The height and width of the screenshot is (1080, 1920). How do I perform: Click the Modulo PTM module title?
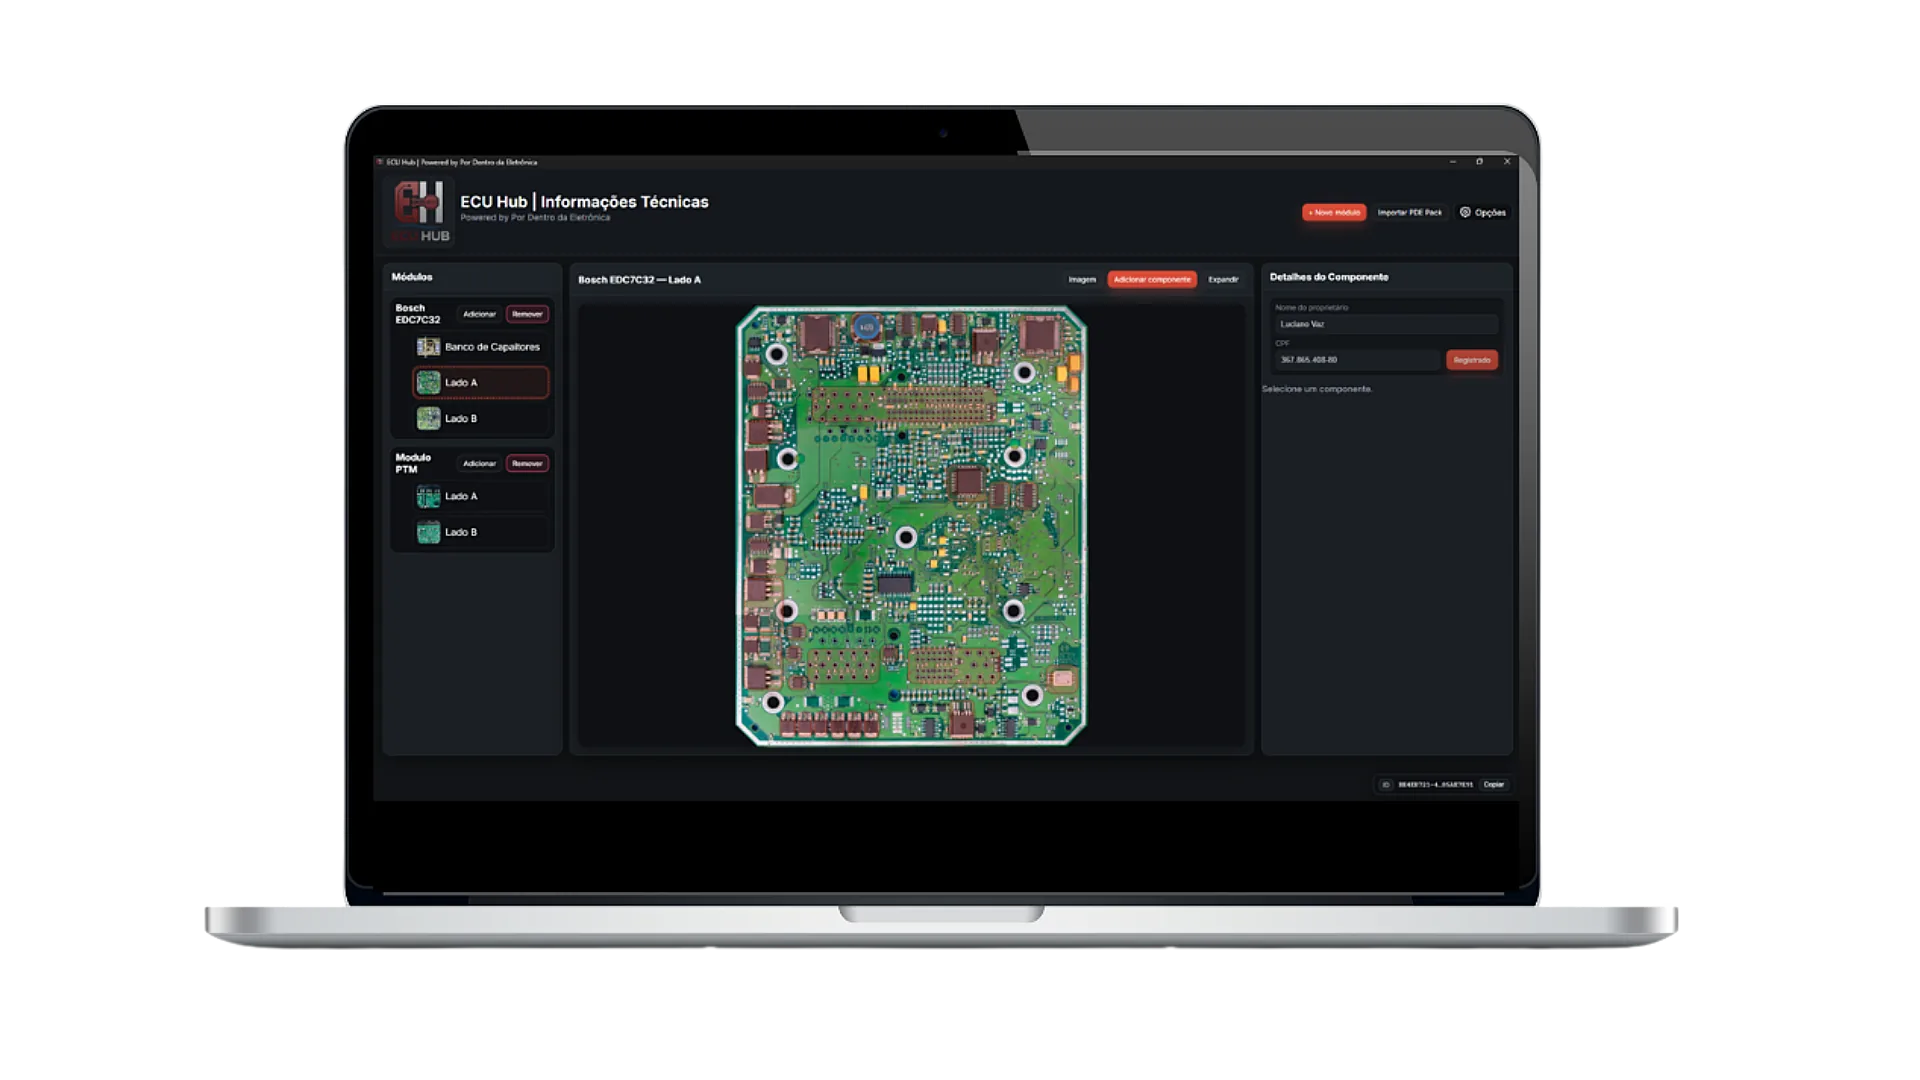tap(413, 463)
